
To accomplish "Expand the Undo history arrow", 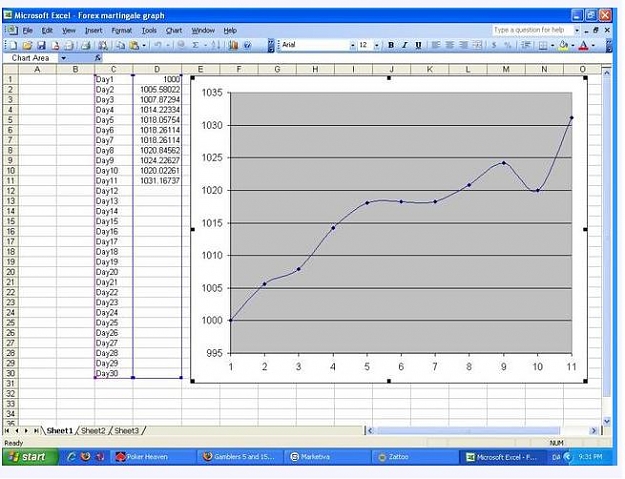I will (168, 46).
